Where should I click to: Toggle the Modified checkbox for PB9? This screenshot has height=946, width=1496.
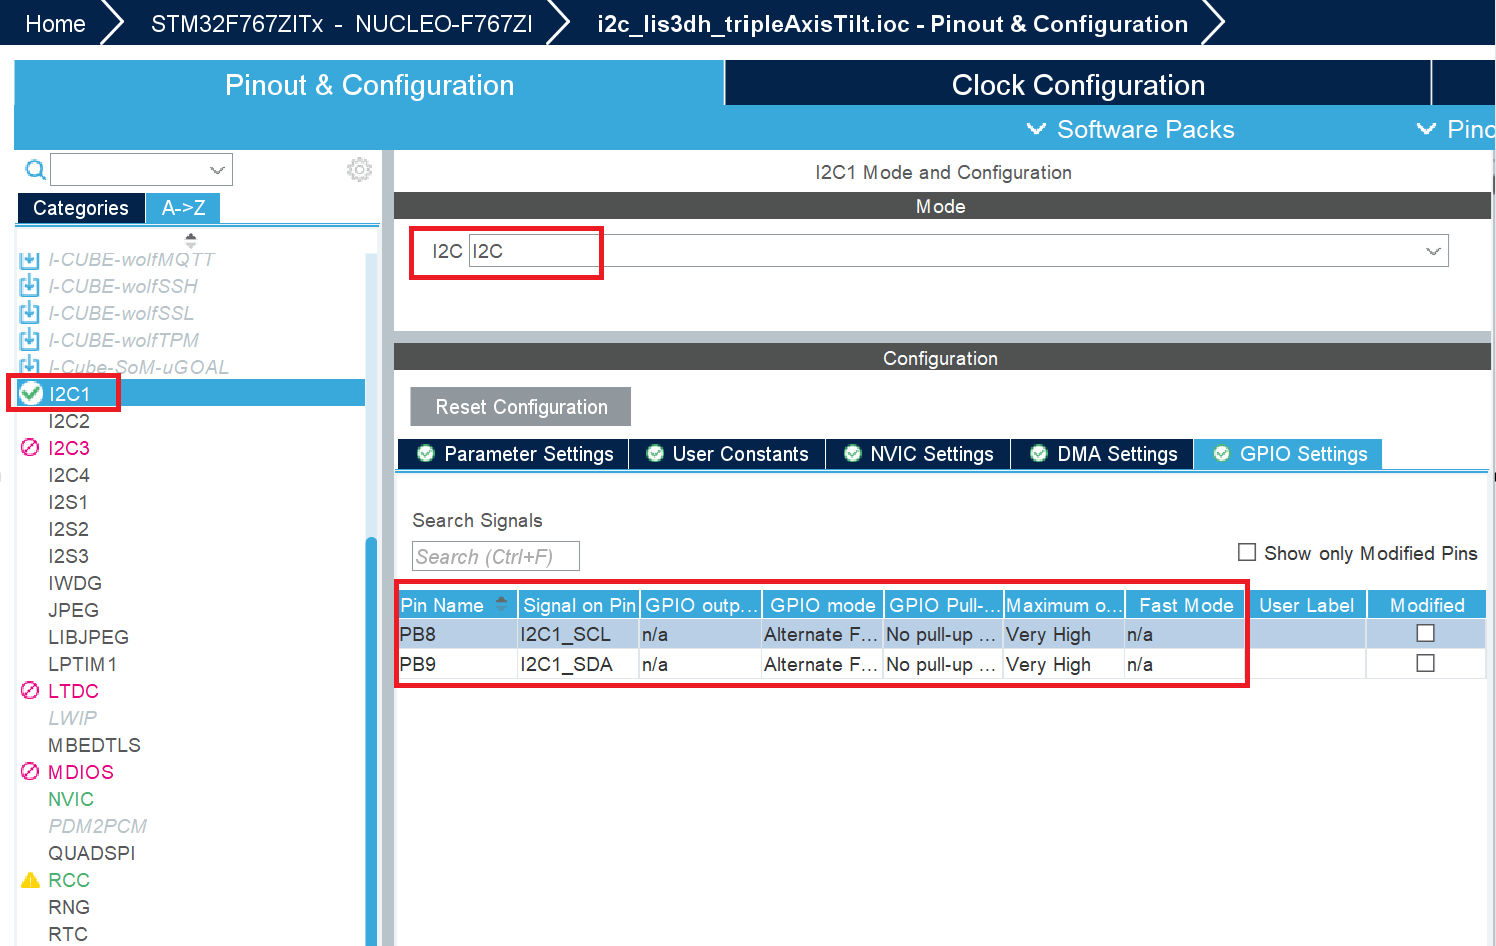click(x=1425, y=663)
